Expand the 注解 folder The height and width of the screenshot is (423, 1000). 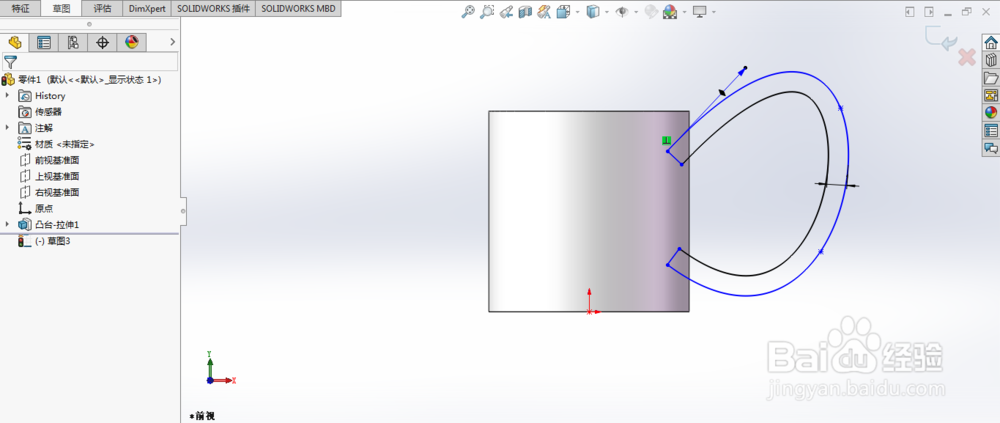coord(8,128)
